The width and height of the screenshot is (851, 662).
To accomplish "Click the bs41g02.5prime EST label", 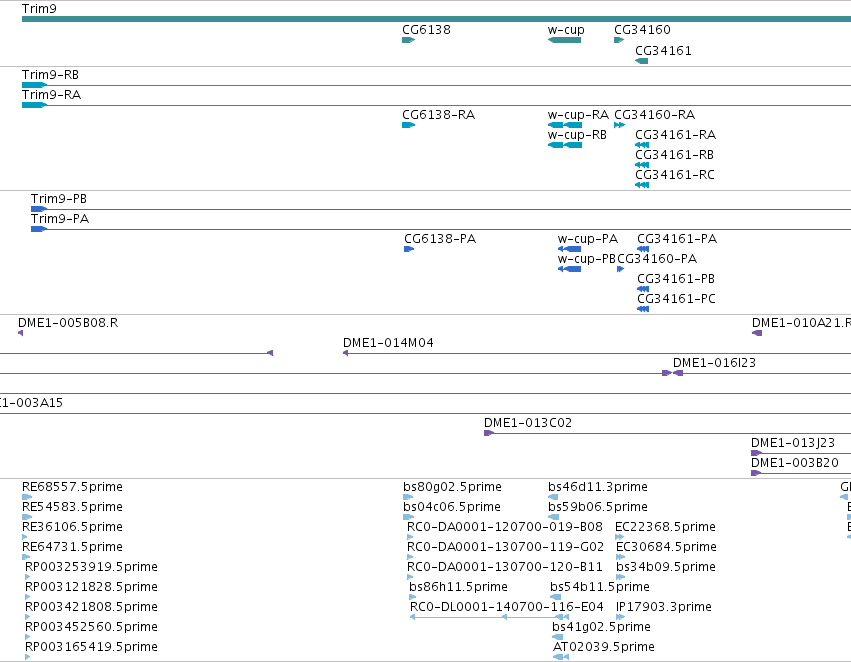I will click(601, 627).
